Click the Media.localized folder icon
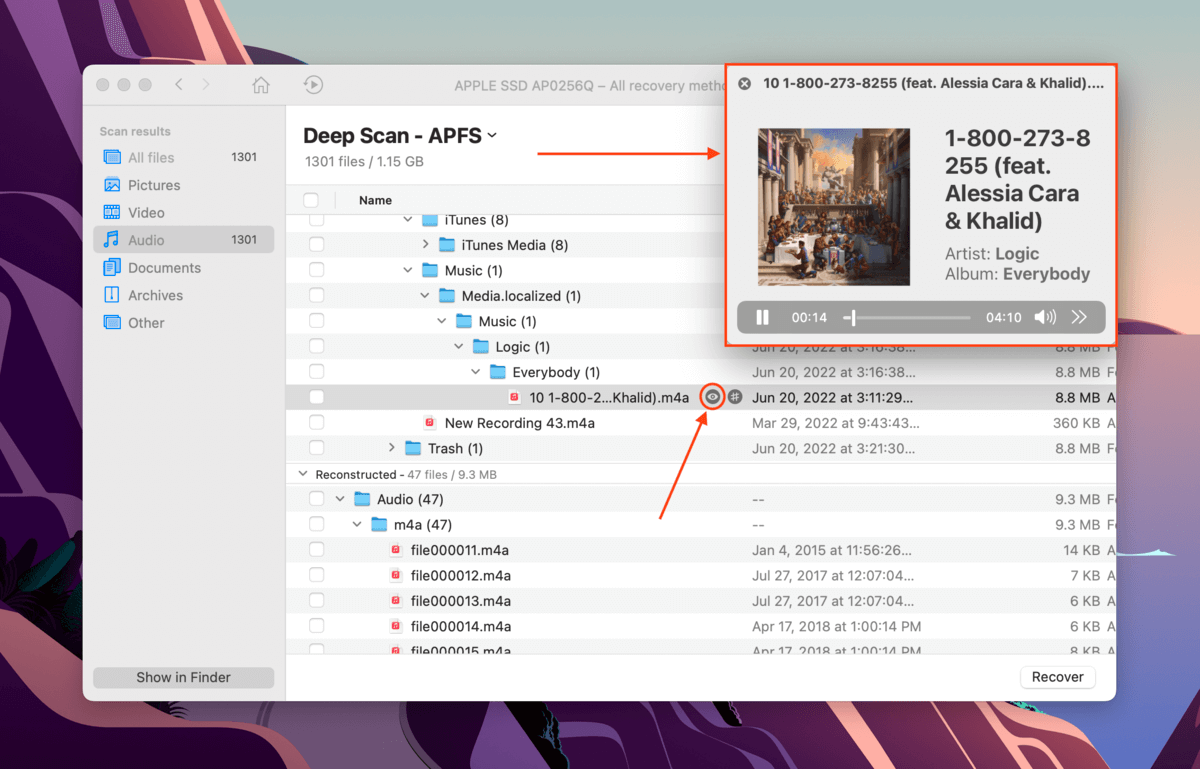 [446, 296]
